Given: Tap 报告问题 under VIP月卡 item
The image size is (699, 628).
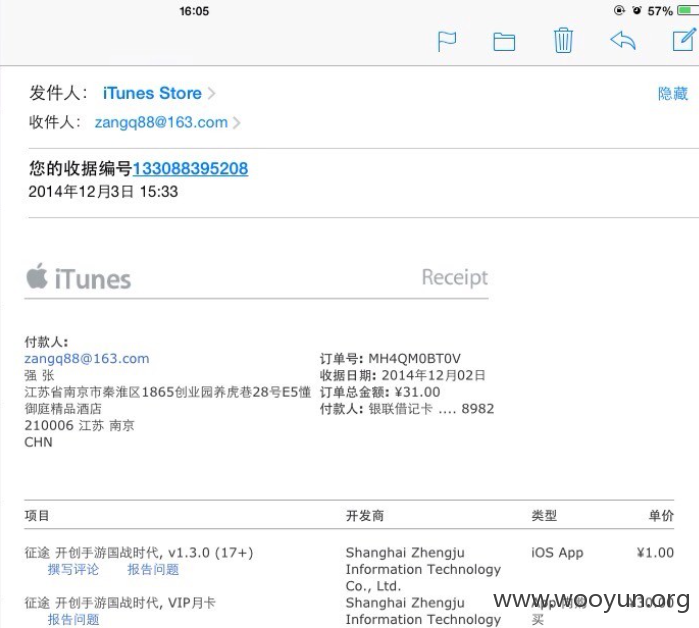Looking at the screenshot, I should pos(74,619).
